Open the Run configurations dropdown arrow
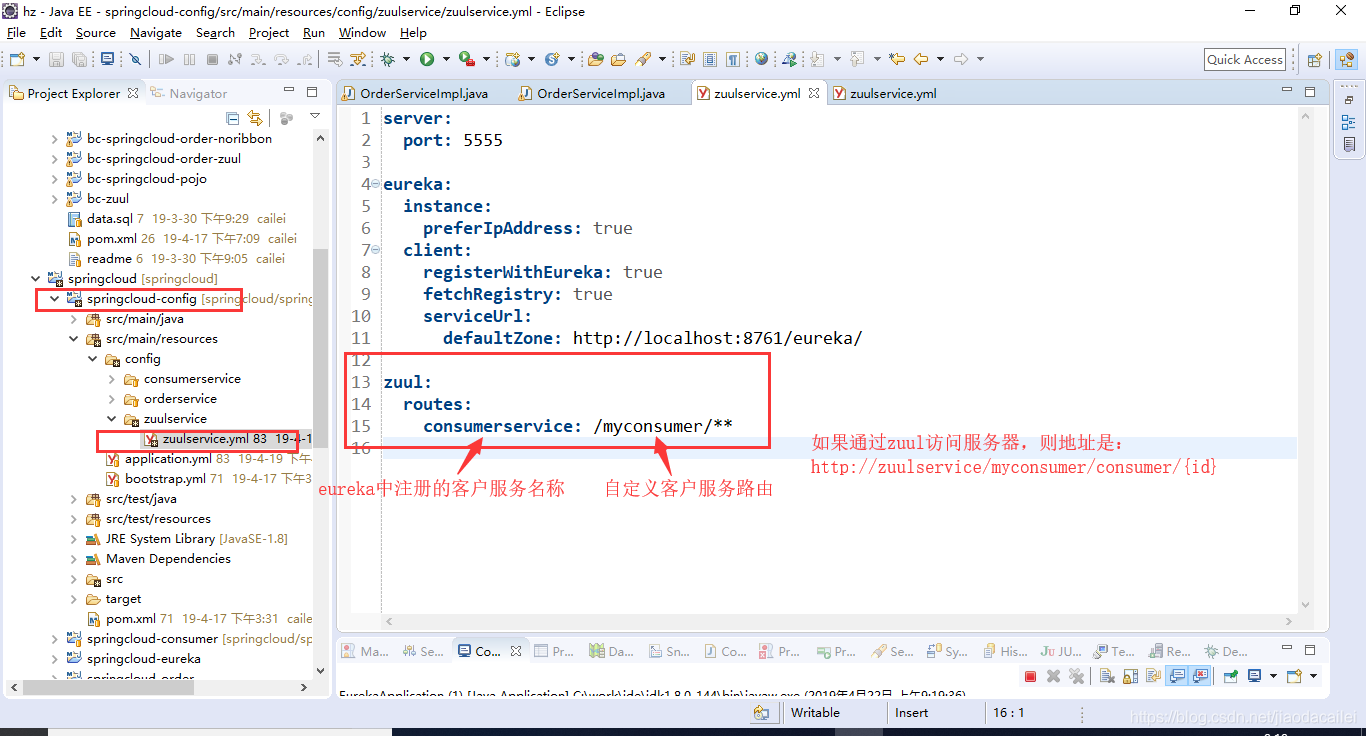The image size is (1366, 736). (445, 59)
